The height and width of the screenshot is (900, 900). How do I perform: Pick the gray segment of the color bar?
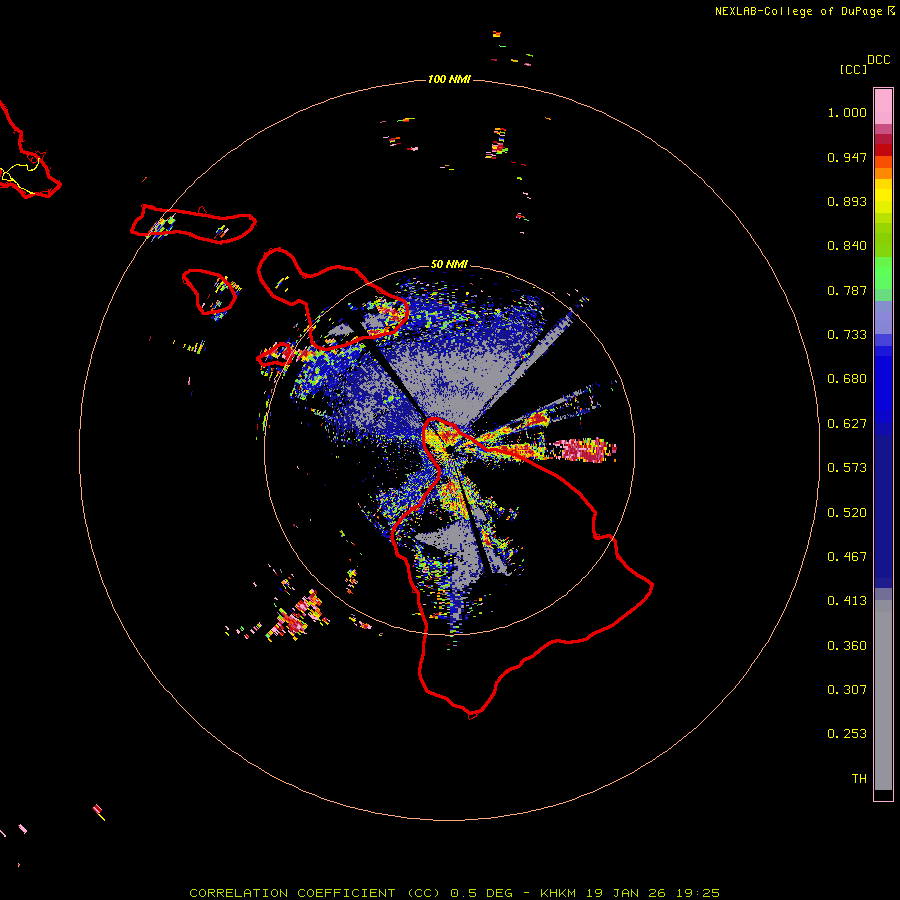click(x=883, y=695)
